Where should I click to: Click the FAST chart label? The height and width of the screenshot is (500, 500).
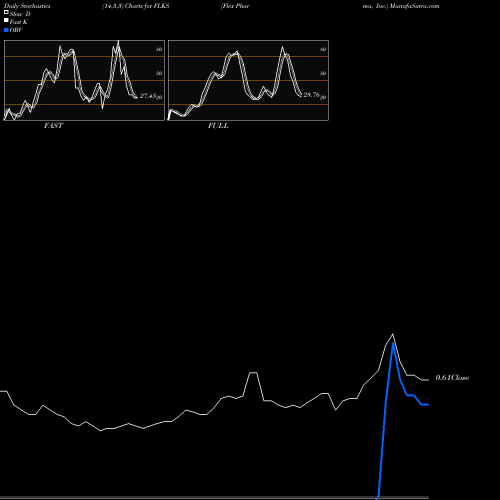coord(53,126)
